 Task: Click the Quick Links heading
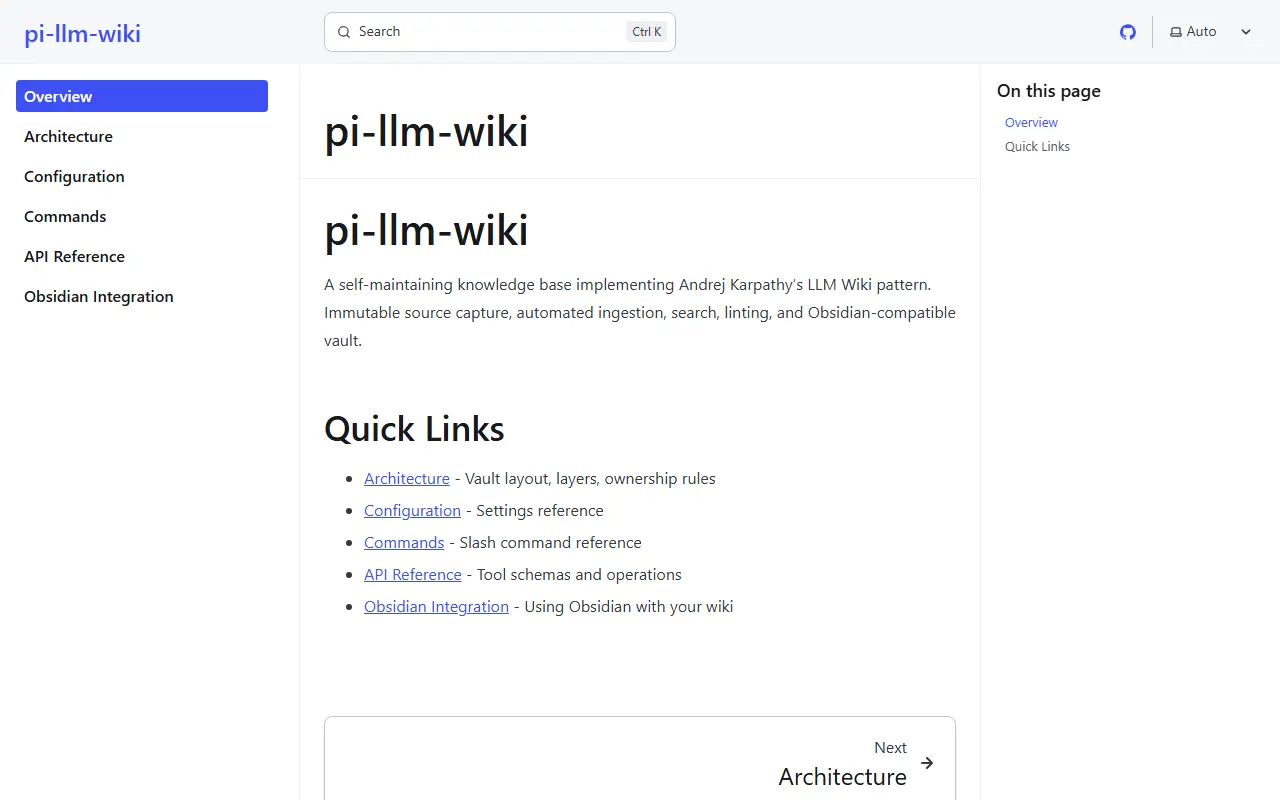414,428
